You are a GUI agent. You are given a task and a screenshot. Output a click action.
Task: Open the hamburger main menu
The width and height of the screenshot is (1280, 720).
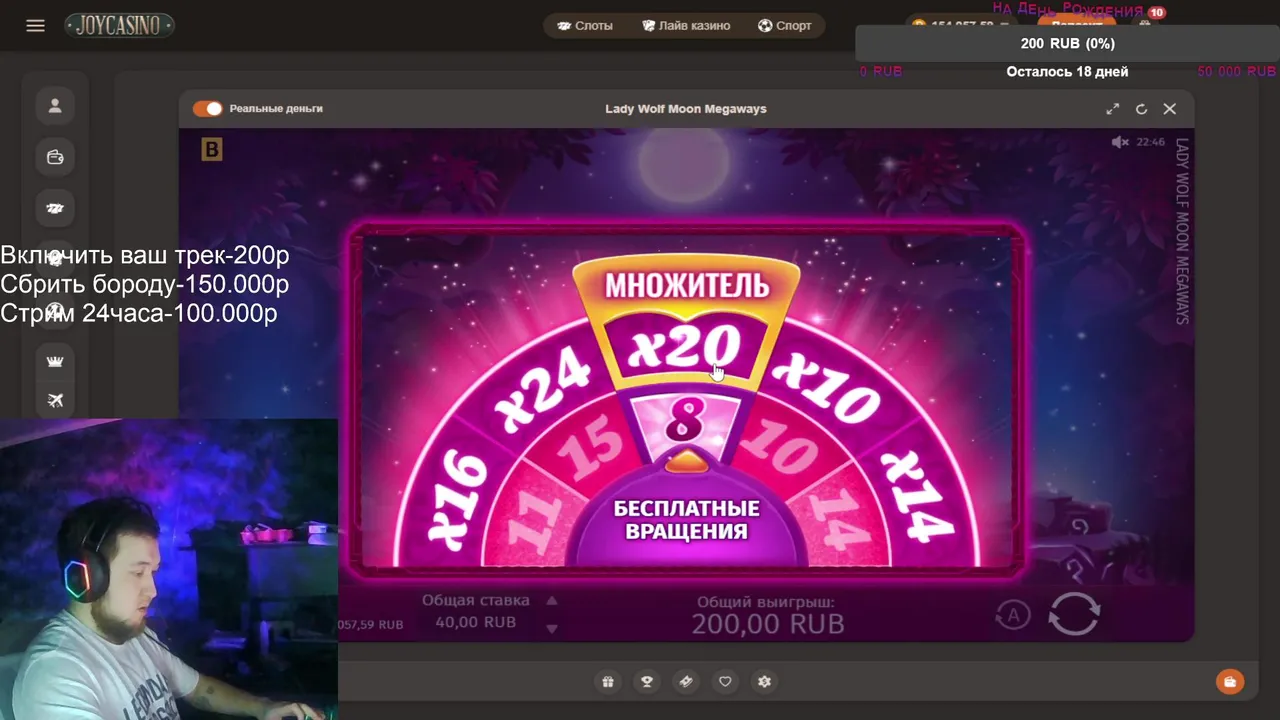pyautogui.click(x=35, y=25)
